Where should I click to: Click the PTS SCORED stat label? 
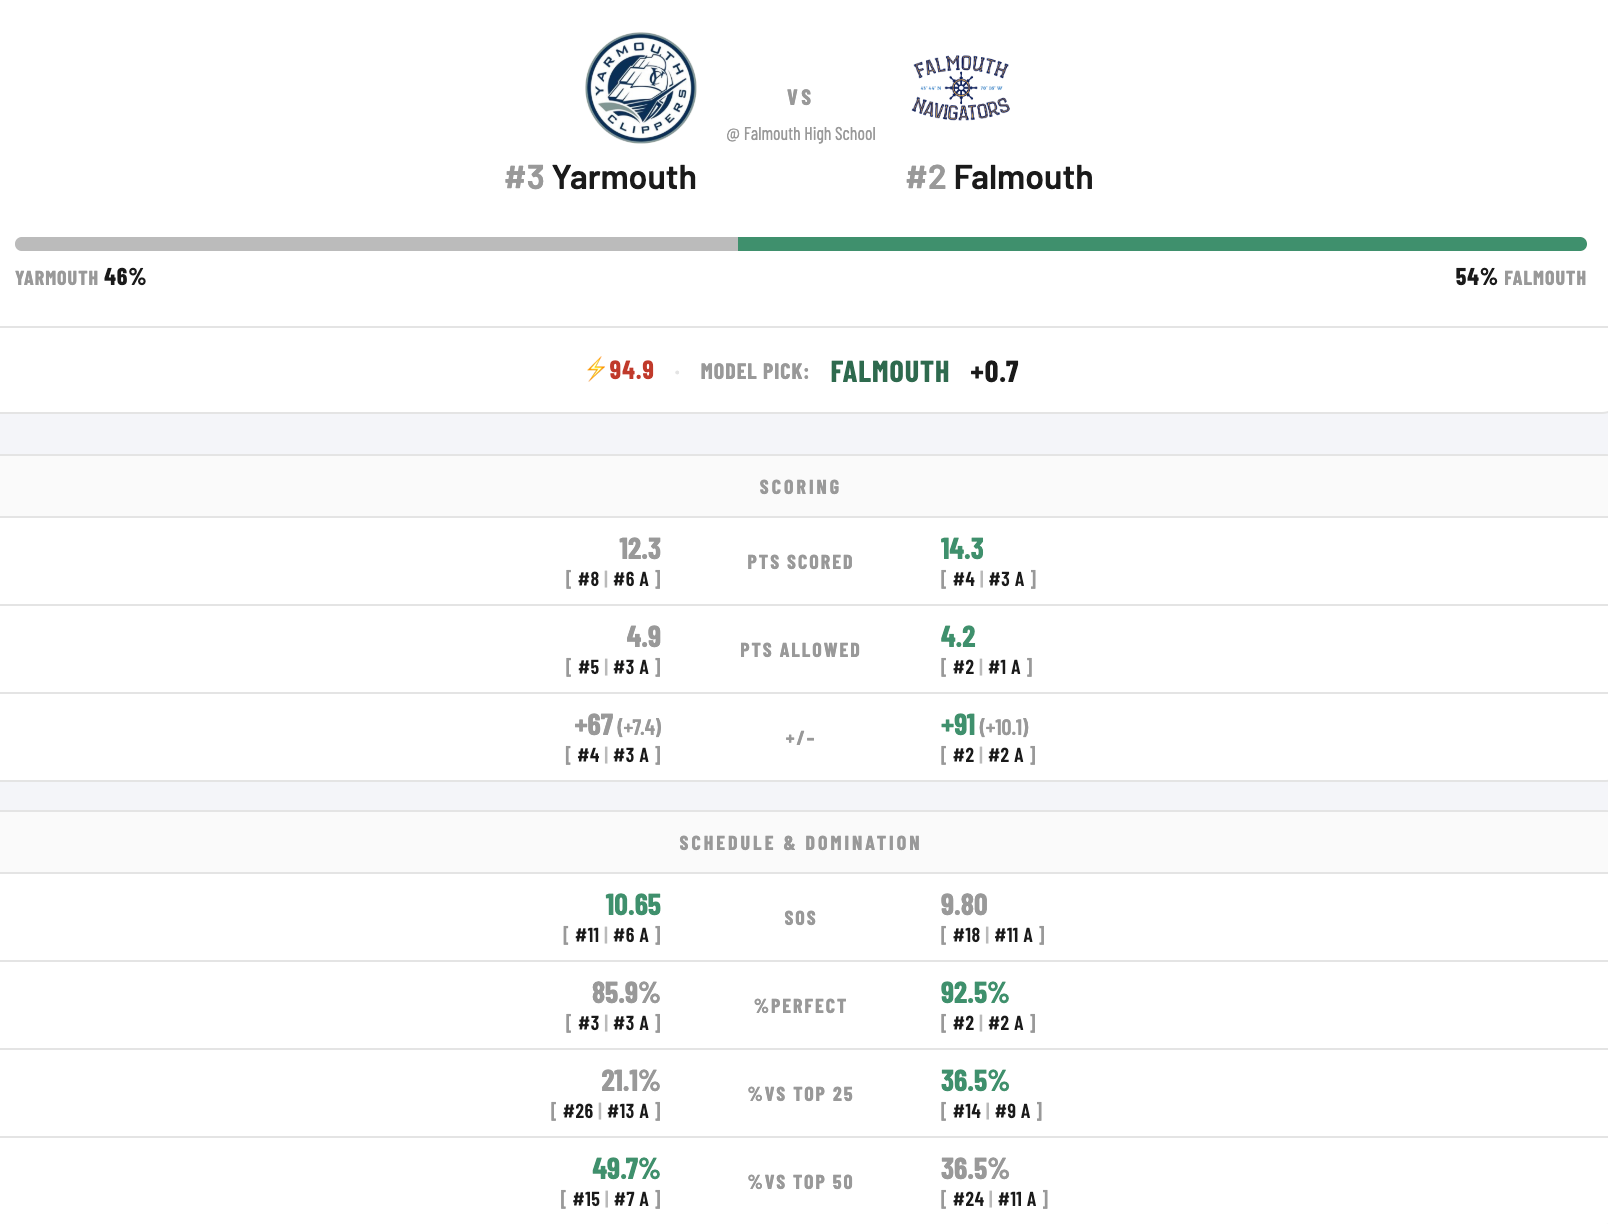[x=800, y=562]
